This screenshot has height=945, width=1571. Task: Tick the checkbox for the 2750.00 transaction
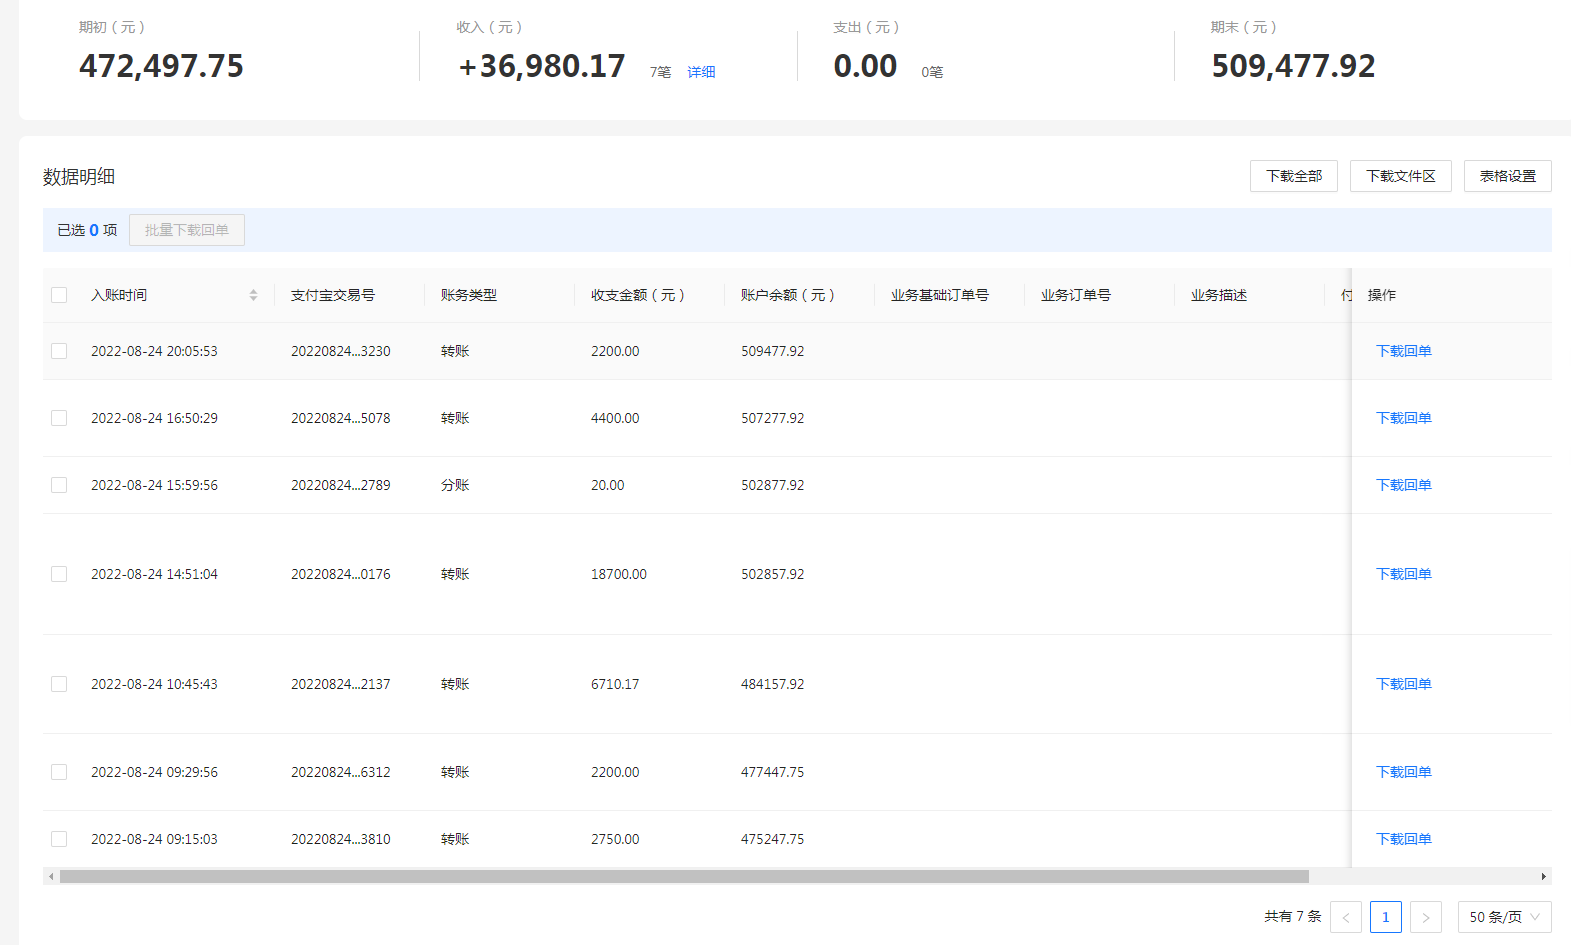point(59,839)
